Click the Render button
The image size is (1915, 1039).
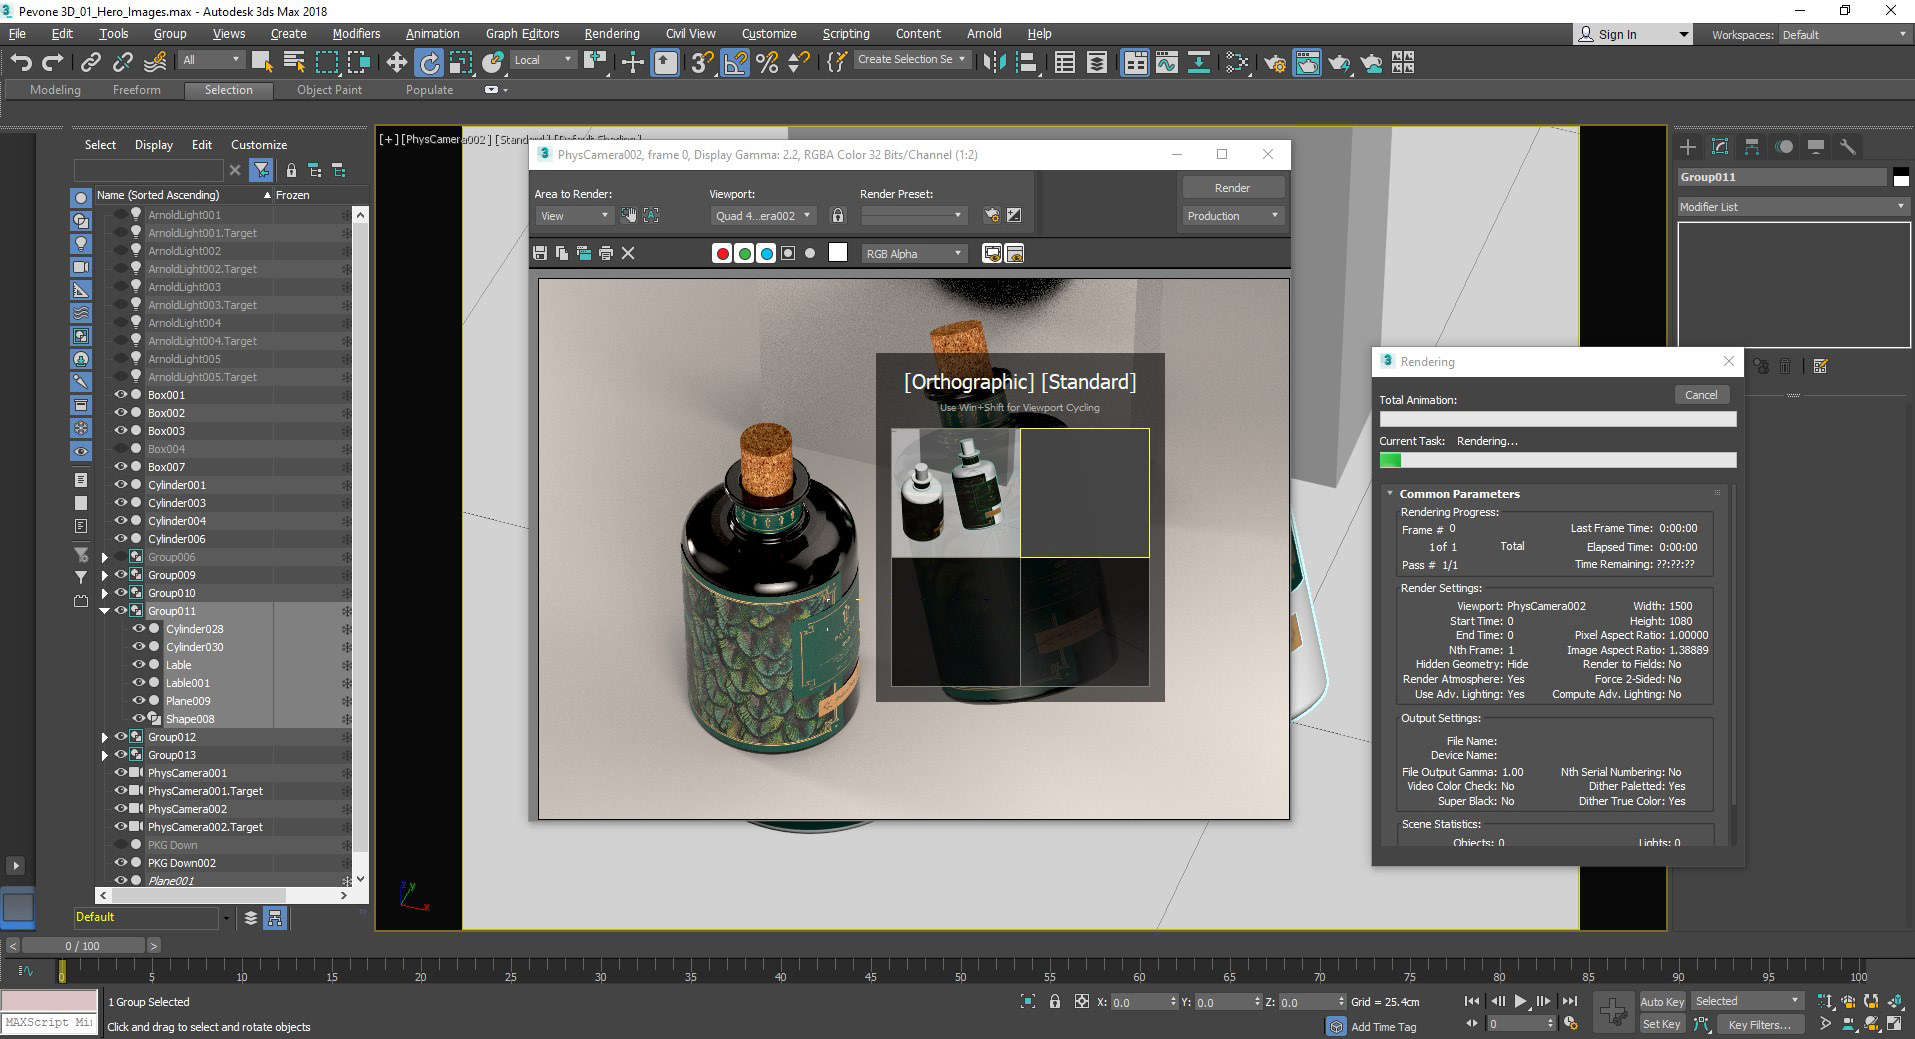coord(1232,188)
